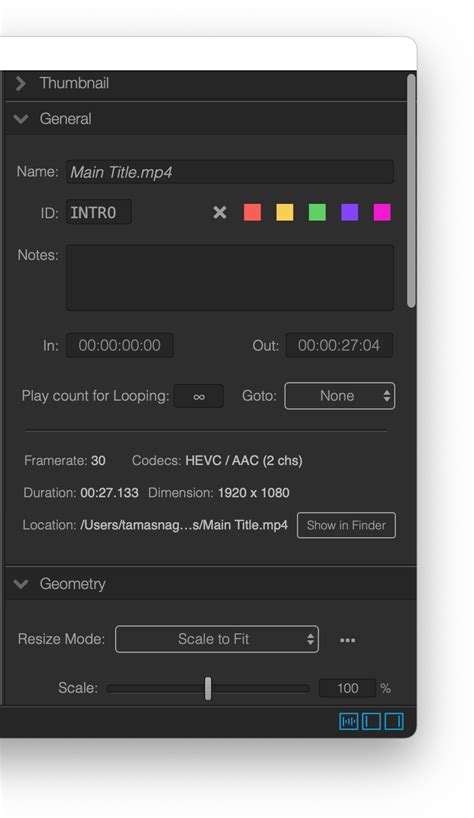Pick the red color label
This screenshot has height=818, width=474.
[252, 212]
